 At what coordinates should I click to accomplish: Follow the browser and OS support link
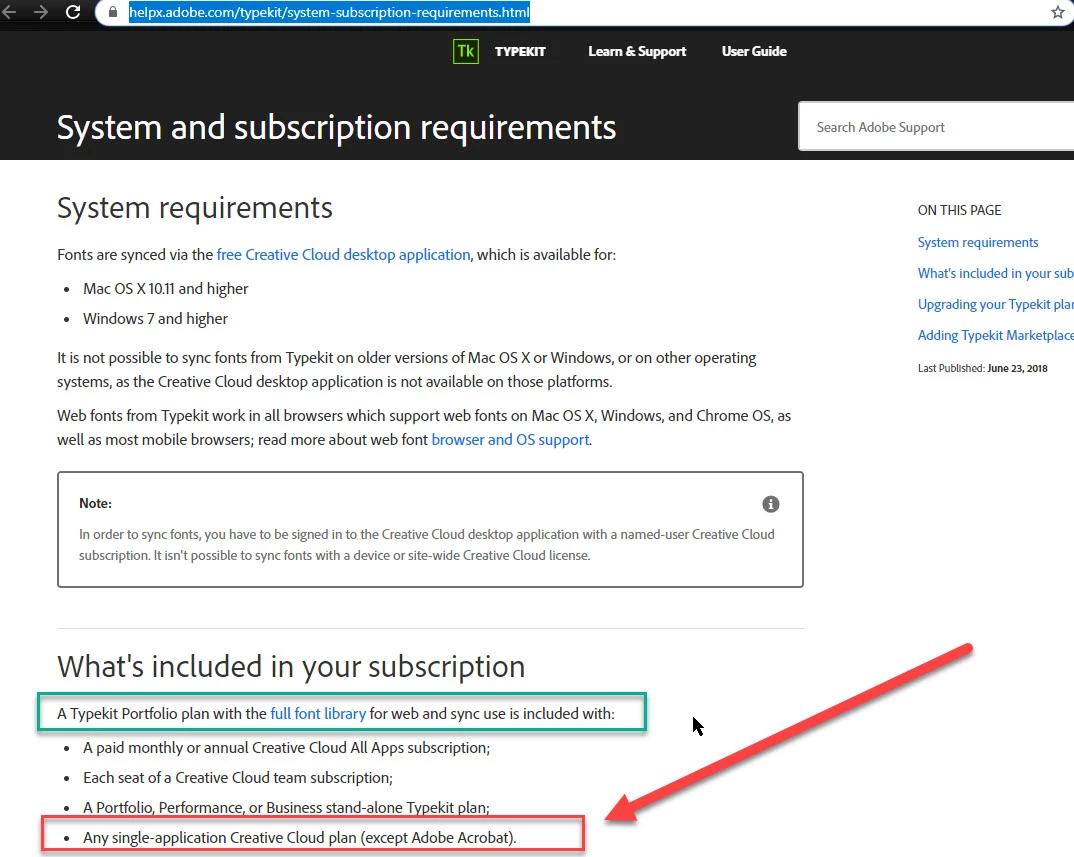coord(510,440)
